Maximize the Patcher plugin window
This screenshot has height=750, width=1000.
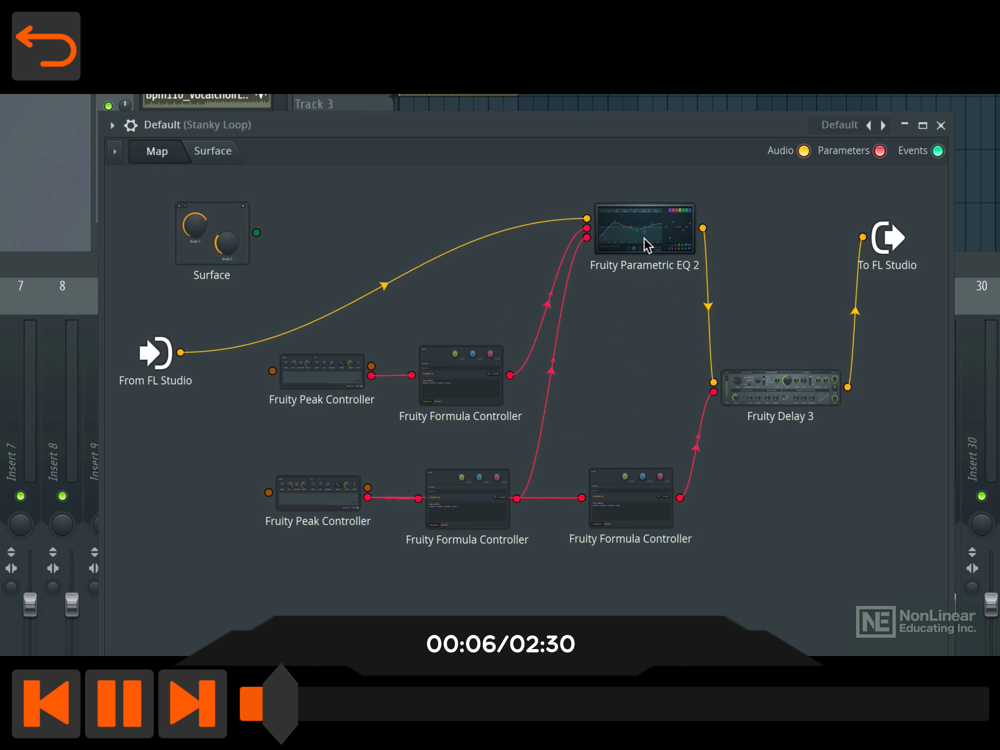[x=922, y=126]
